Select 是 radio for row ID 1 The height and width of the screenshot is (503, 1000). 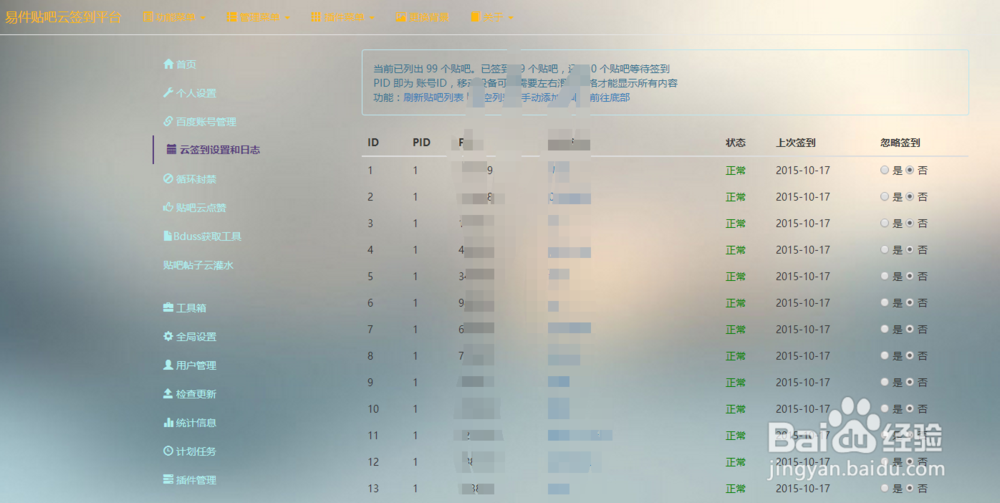(x=884, y=170)
